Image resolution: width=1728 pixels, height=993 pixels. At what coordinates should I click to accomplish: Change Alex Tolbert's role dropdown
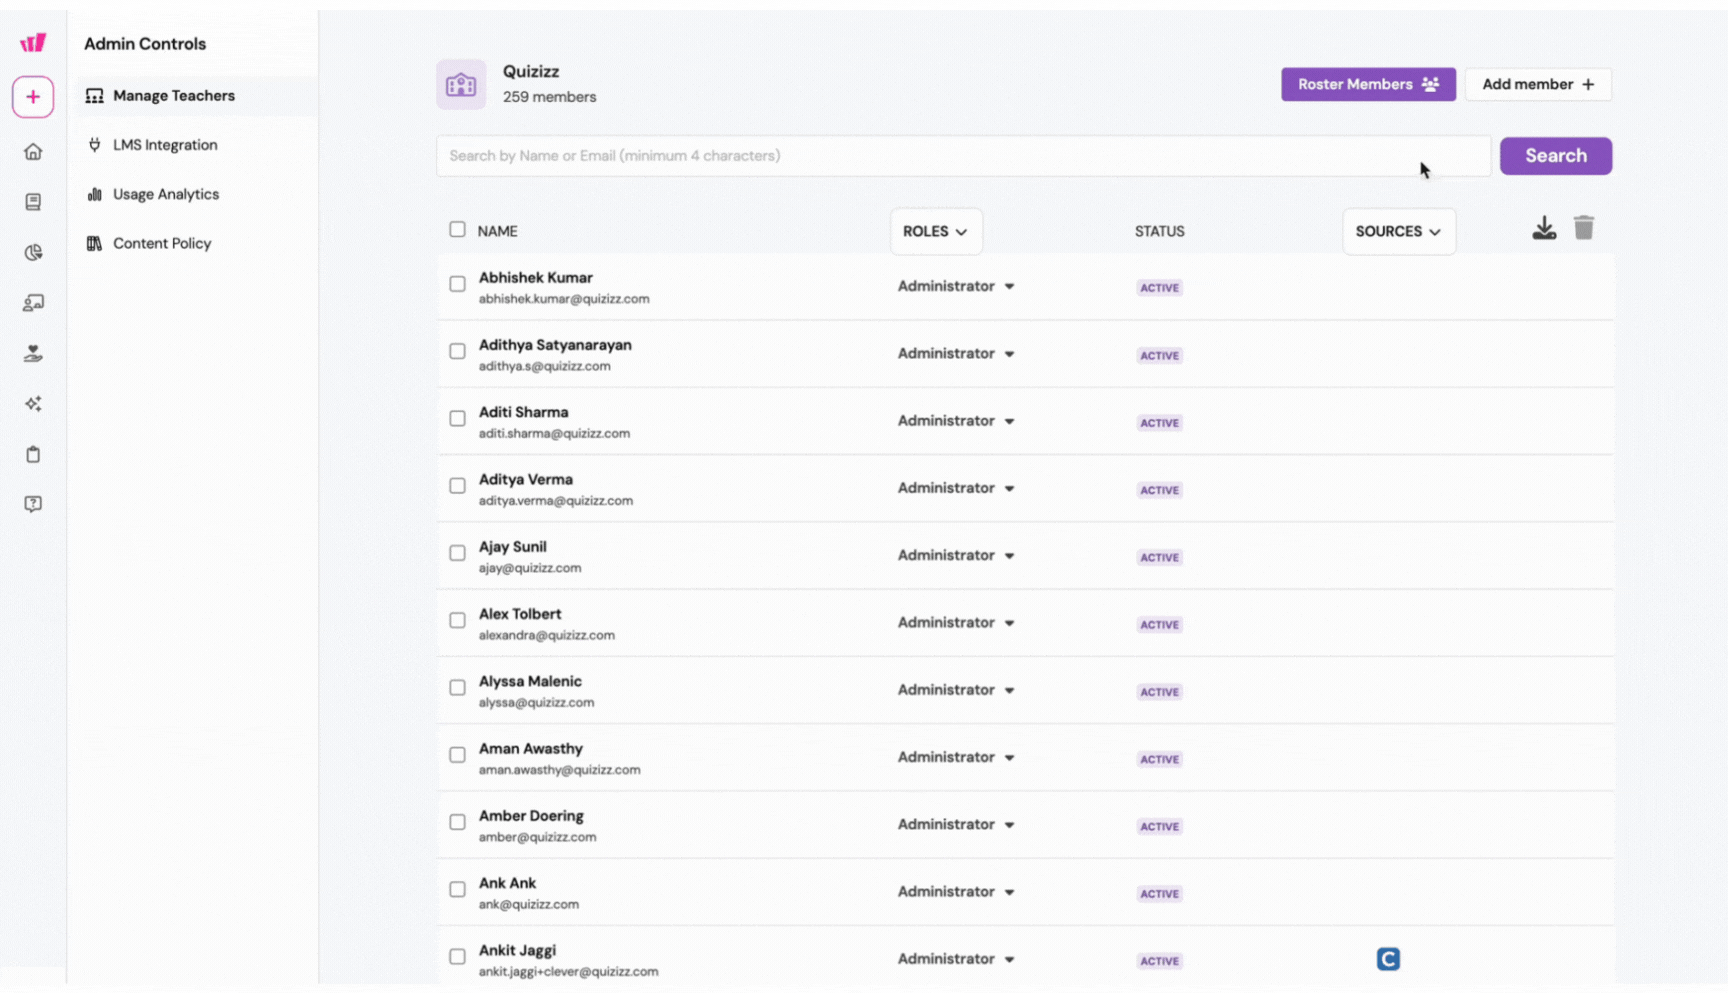click(x=956, y=622)
